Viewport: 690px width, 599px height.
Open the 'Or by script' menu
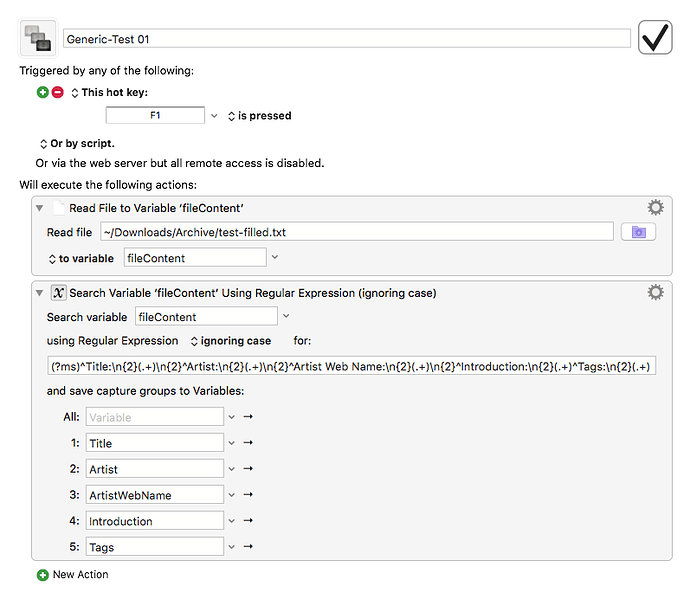(x=77, y=144)
